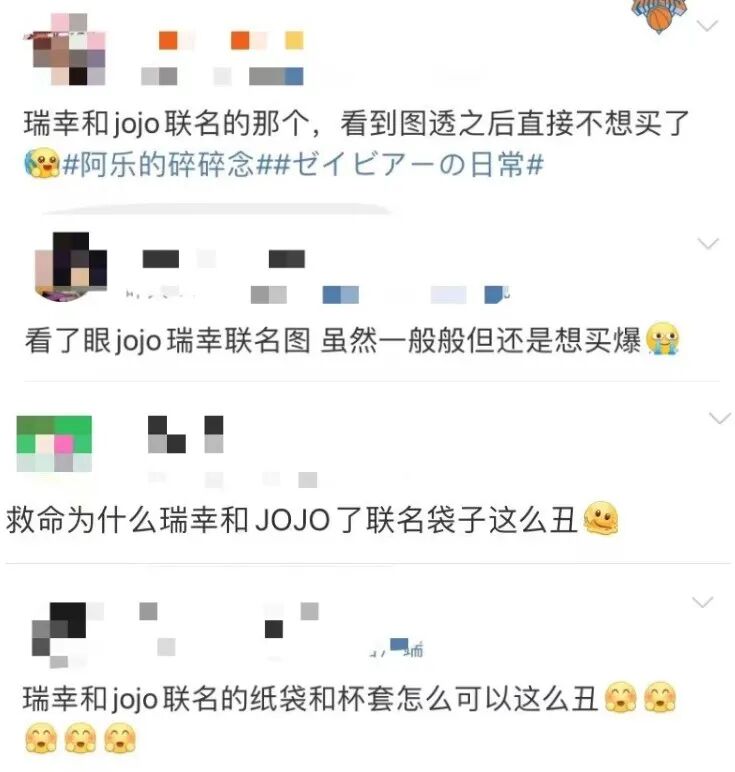This screenshot has height=772, width=735.
Task: Open post 看了眼jojo瑞幸联名图
Action: tap(333, 340)
